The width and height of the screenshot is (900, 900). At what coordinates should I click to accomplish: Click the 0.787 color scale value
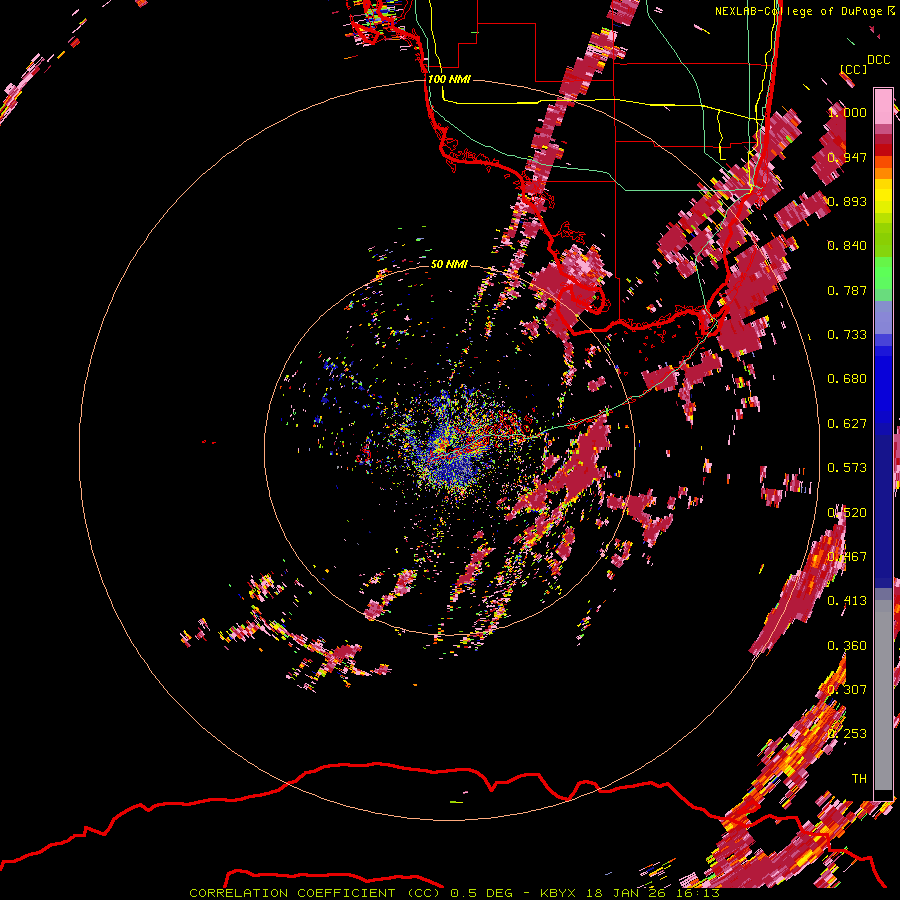[847, 290]
